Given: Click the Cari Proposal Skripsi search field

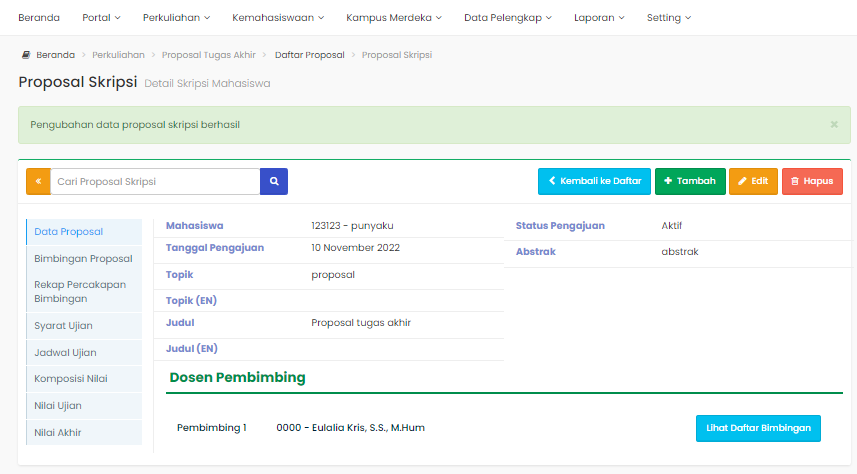Looking at the screenshot, I should (x=155, y=181).
